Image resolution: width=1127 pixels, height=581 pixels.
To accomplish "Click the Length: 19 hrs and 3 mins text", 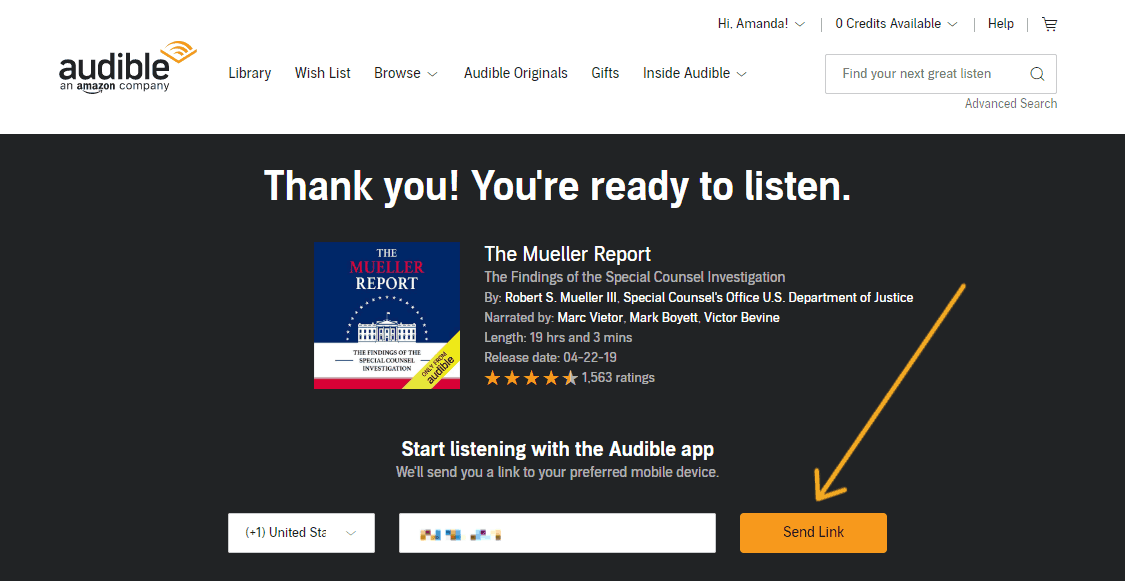I will (558, 337).
